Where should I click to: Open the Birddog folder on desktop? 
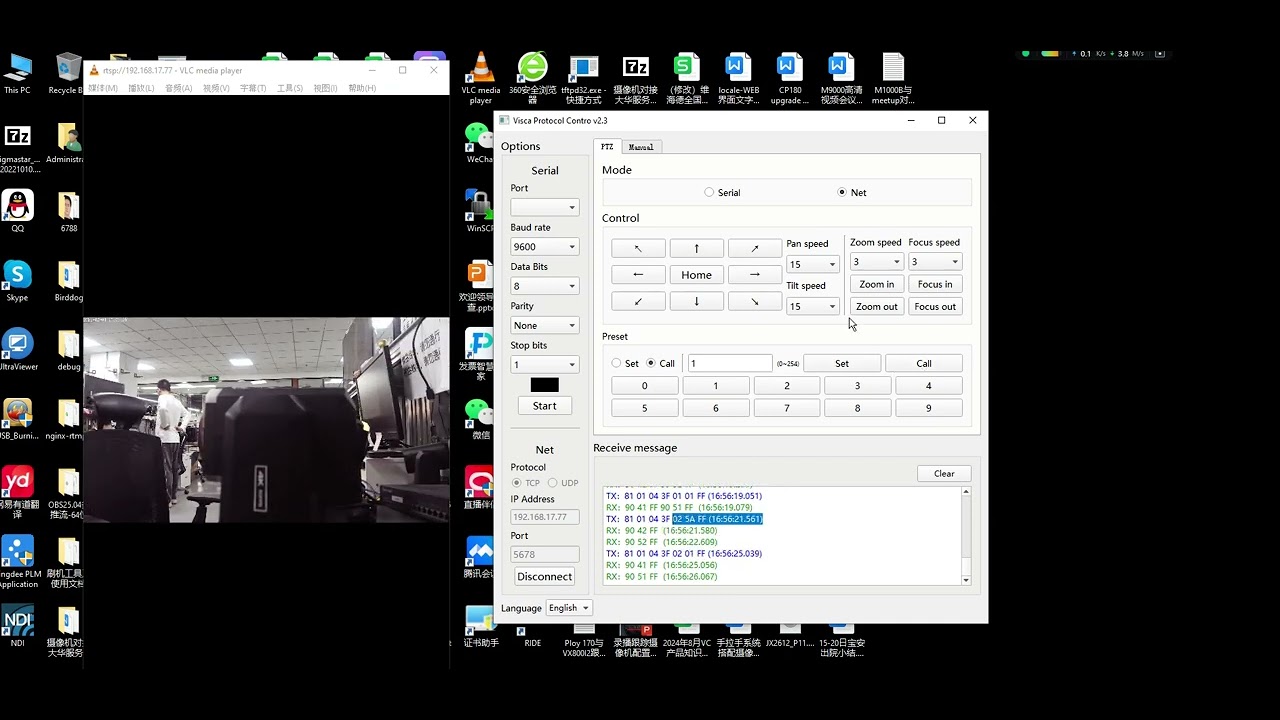(x=68, y=281)
